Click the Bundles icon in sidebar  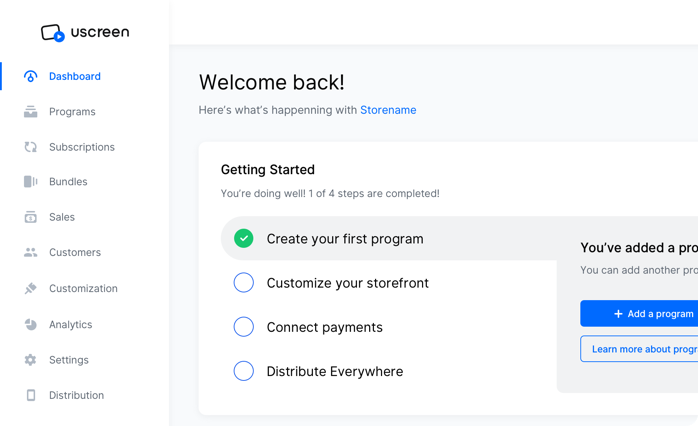click(x=30, y=182)
